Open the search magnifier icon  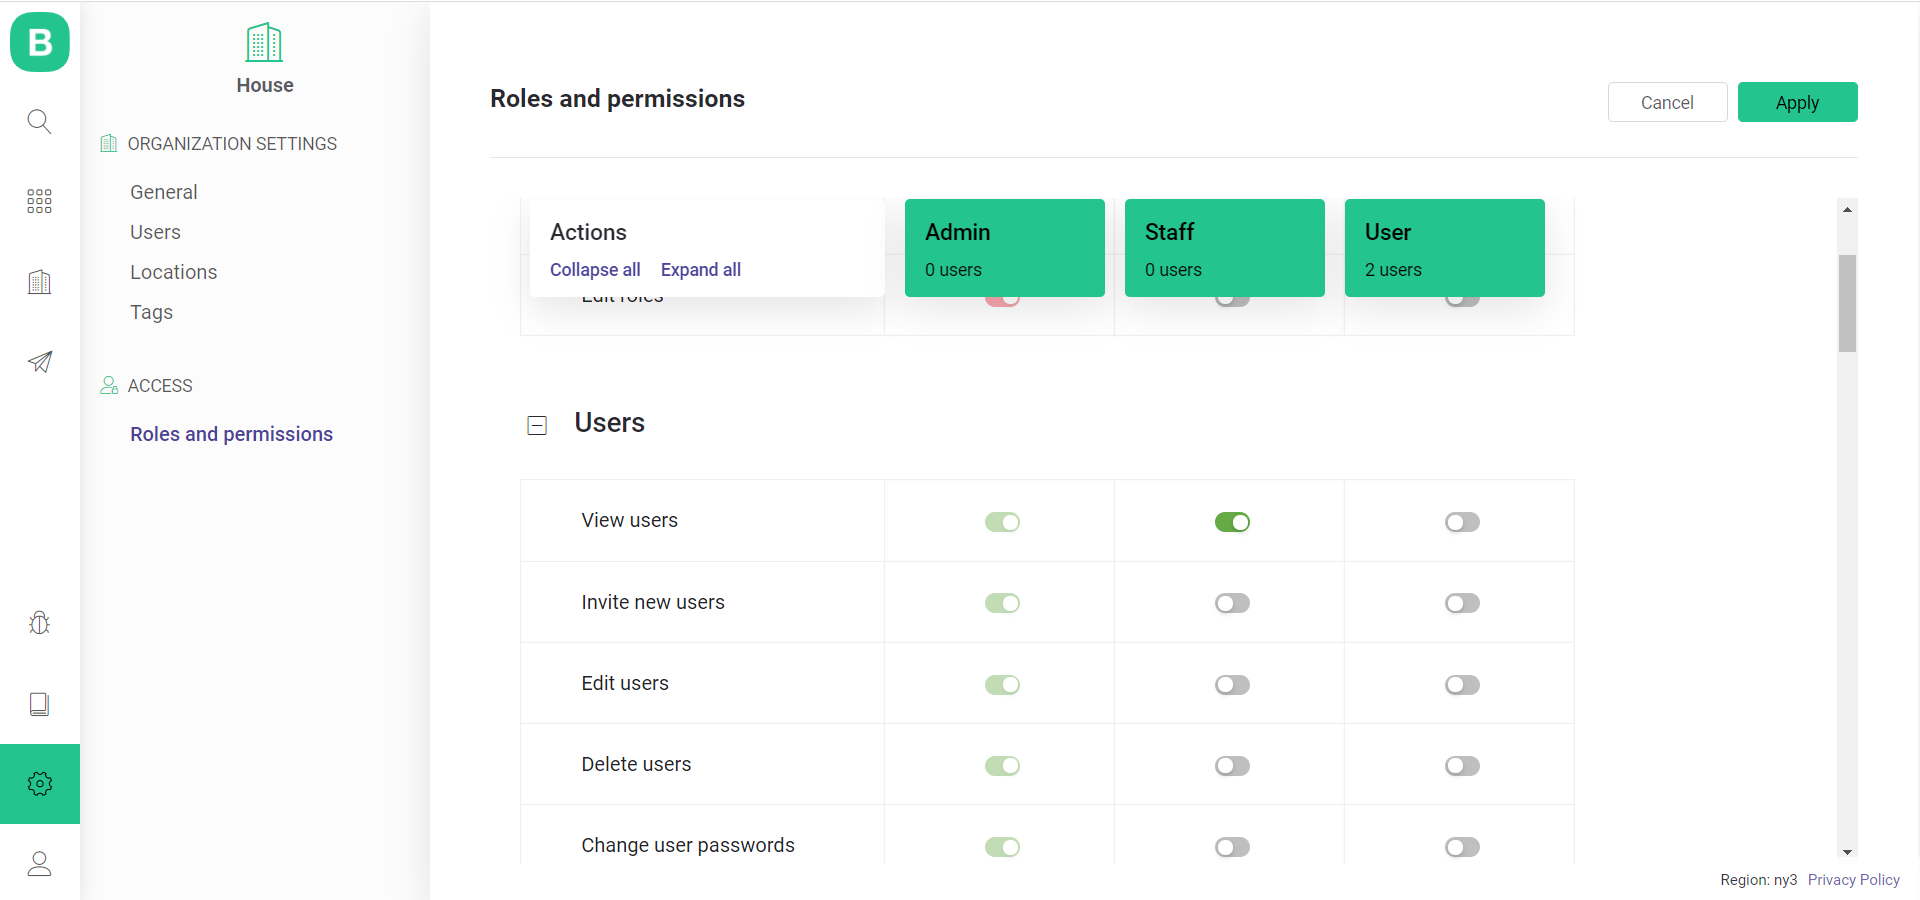tap(39, 122)
